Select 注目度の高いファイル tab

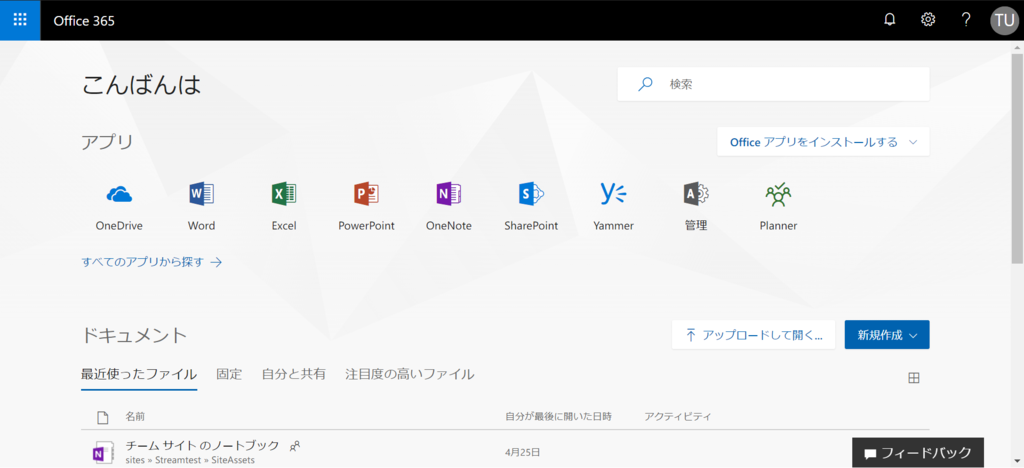click(409, 375)
